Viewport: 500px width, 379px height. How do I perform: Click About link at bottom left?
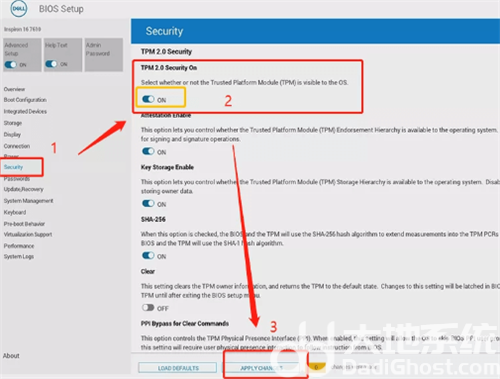point(11,356)
